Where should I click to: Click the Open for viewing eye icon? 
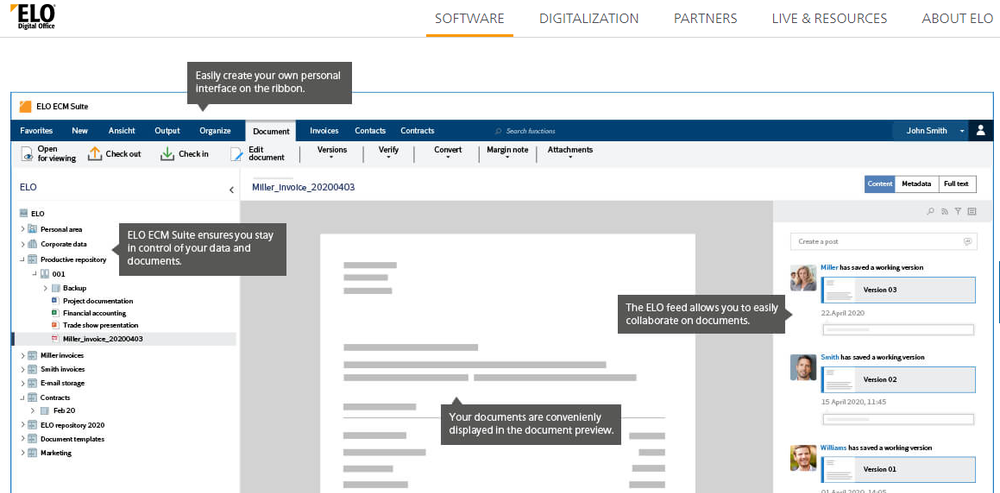point(27,154)
